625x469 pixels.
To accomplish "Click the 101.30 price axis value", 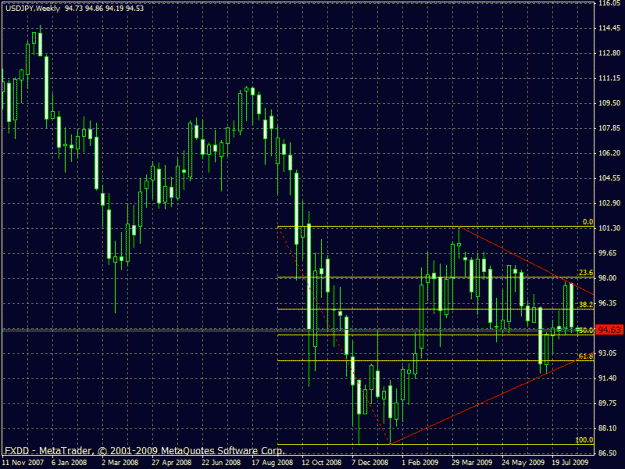I will click(609, 228).
